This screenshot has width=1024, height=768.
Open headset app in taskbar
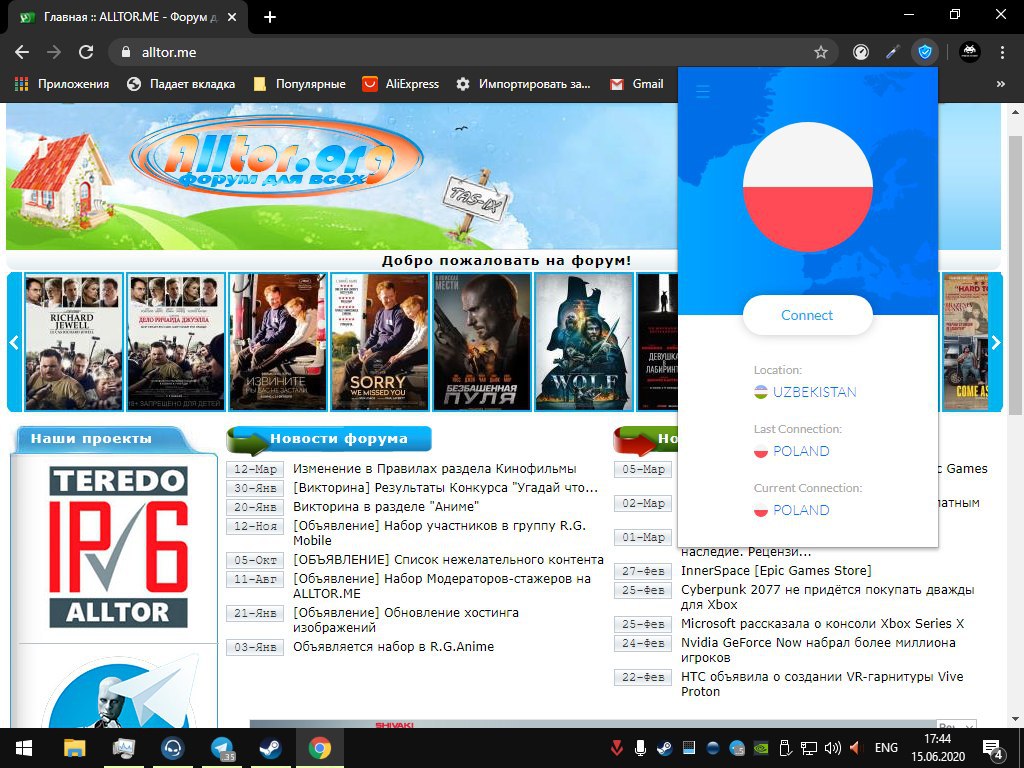[x=173, y=748]
